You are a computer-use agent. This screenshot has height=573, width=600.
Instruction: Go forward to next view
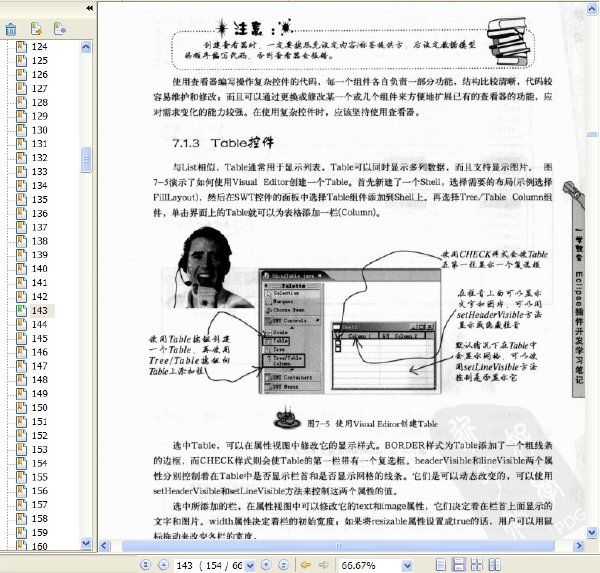click(324, 565)
